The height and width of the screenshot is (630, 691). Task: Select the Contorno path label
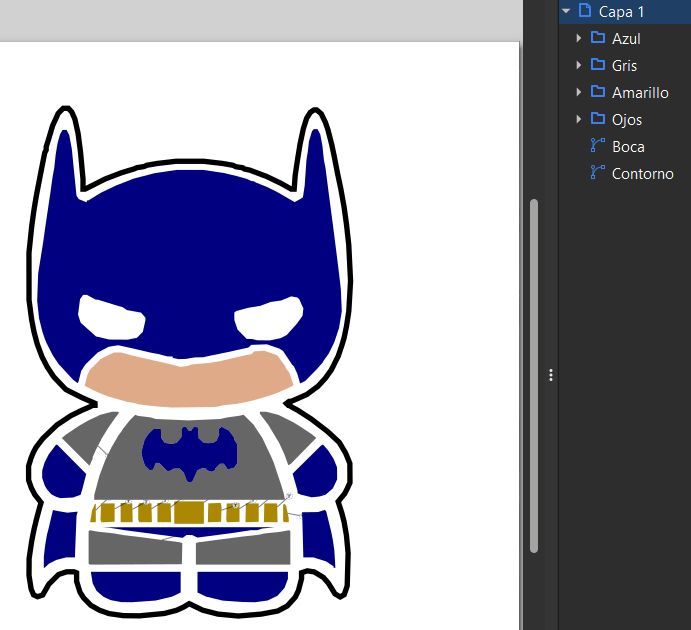point(643,174)
